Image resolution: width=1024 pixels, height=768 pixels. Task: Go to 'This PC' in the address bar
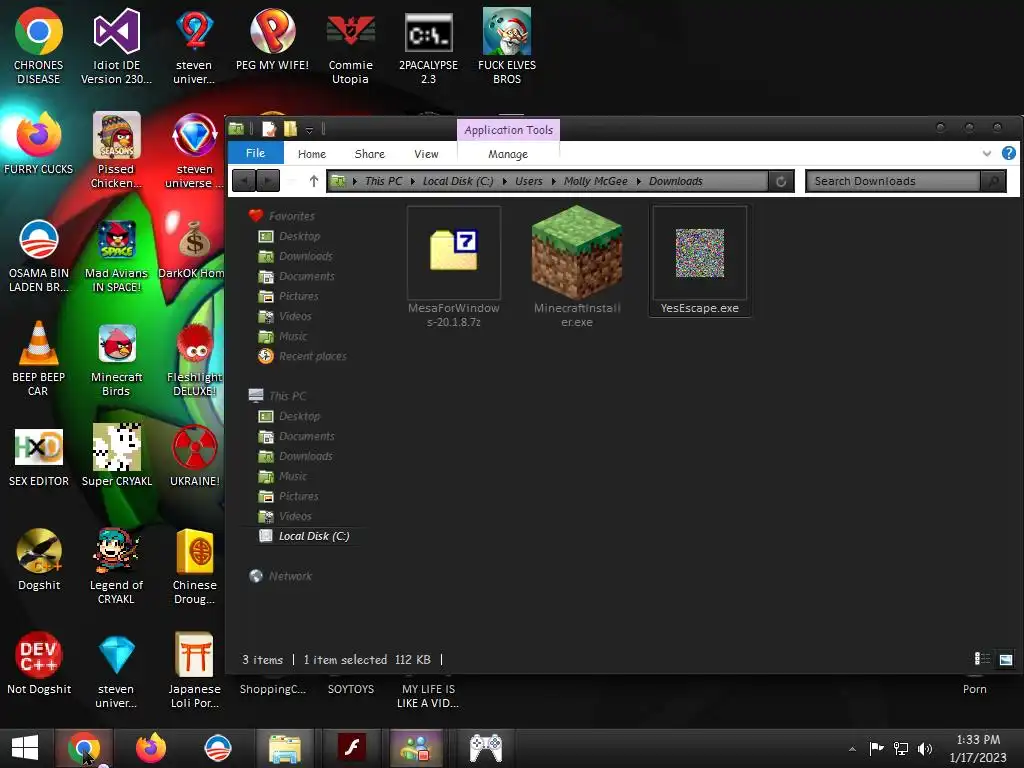[x=383, y=181]
